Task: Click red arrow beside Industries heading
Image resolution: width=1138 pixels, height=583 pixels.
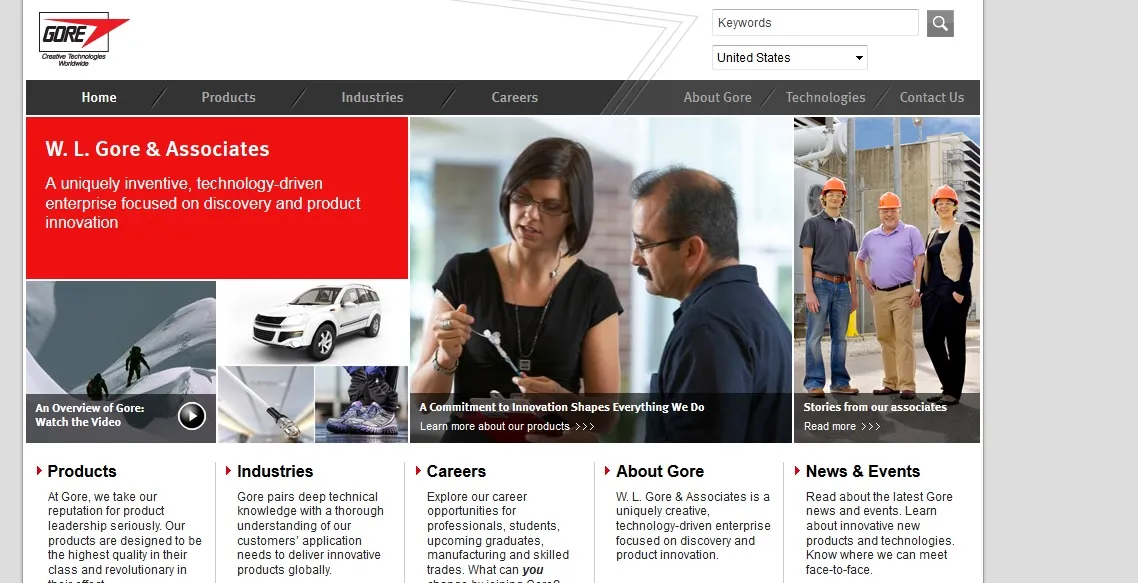Action: tap(229, 471)
